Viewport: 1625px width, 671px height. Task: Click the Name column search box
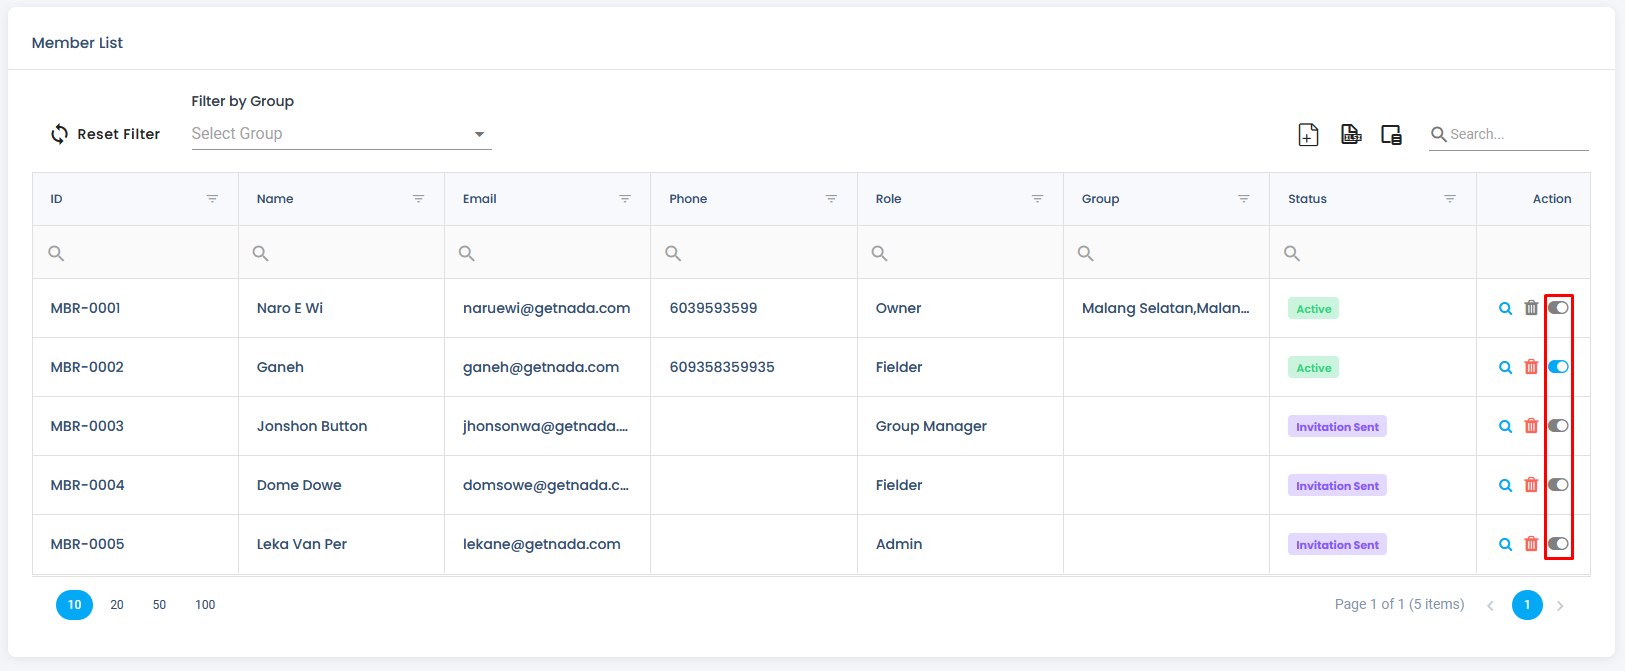341,253
